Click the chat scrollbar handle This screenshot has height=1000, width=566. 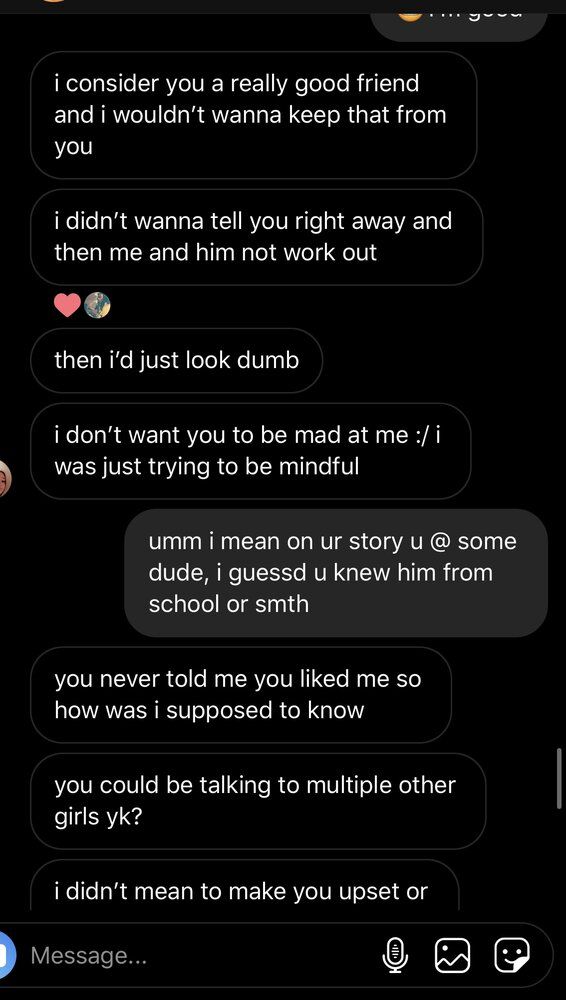[559, 778]
